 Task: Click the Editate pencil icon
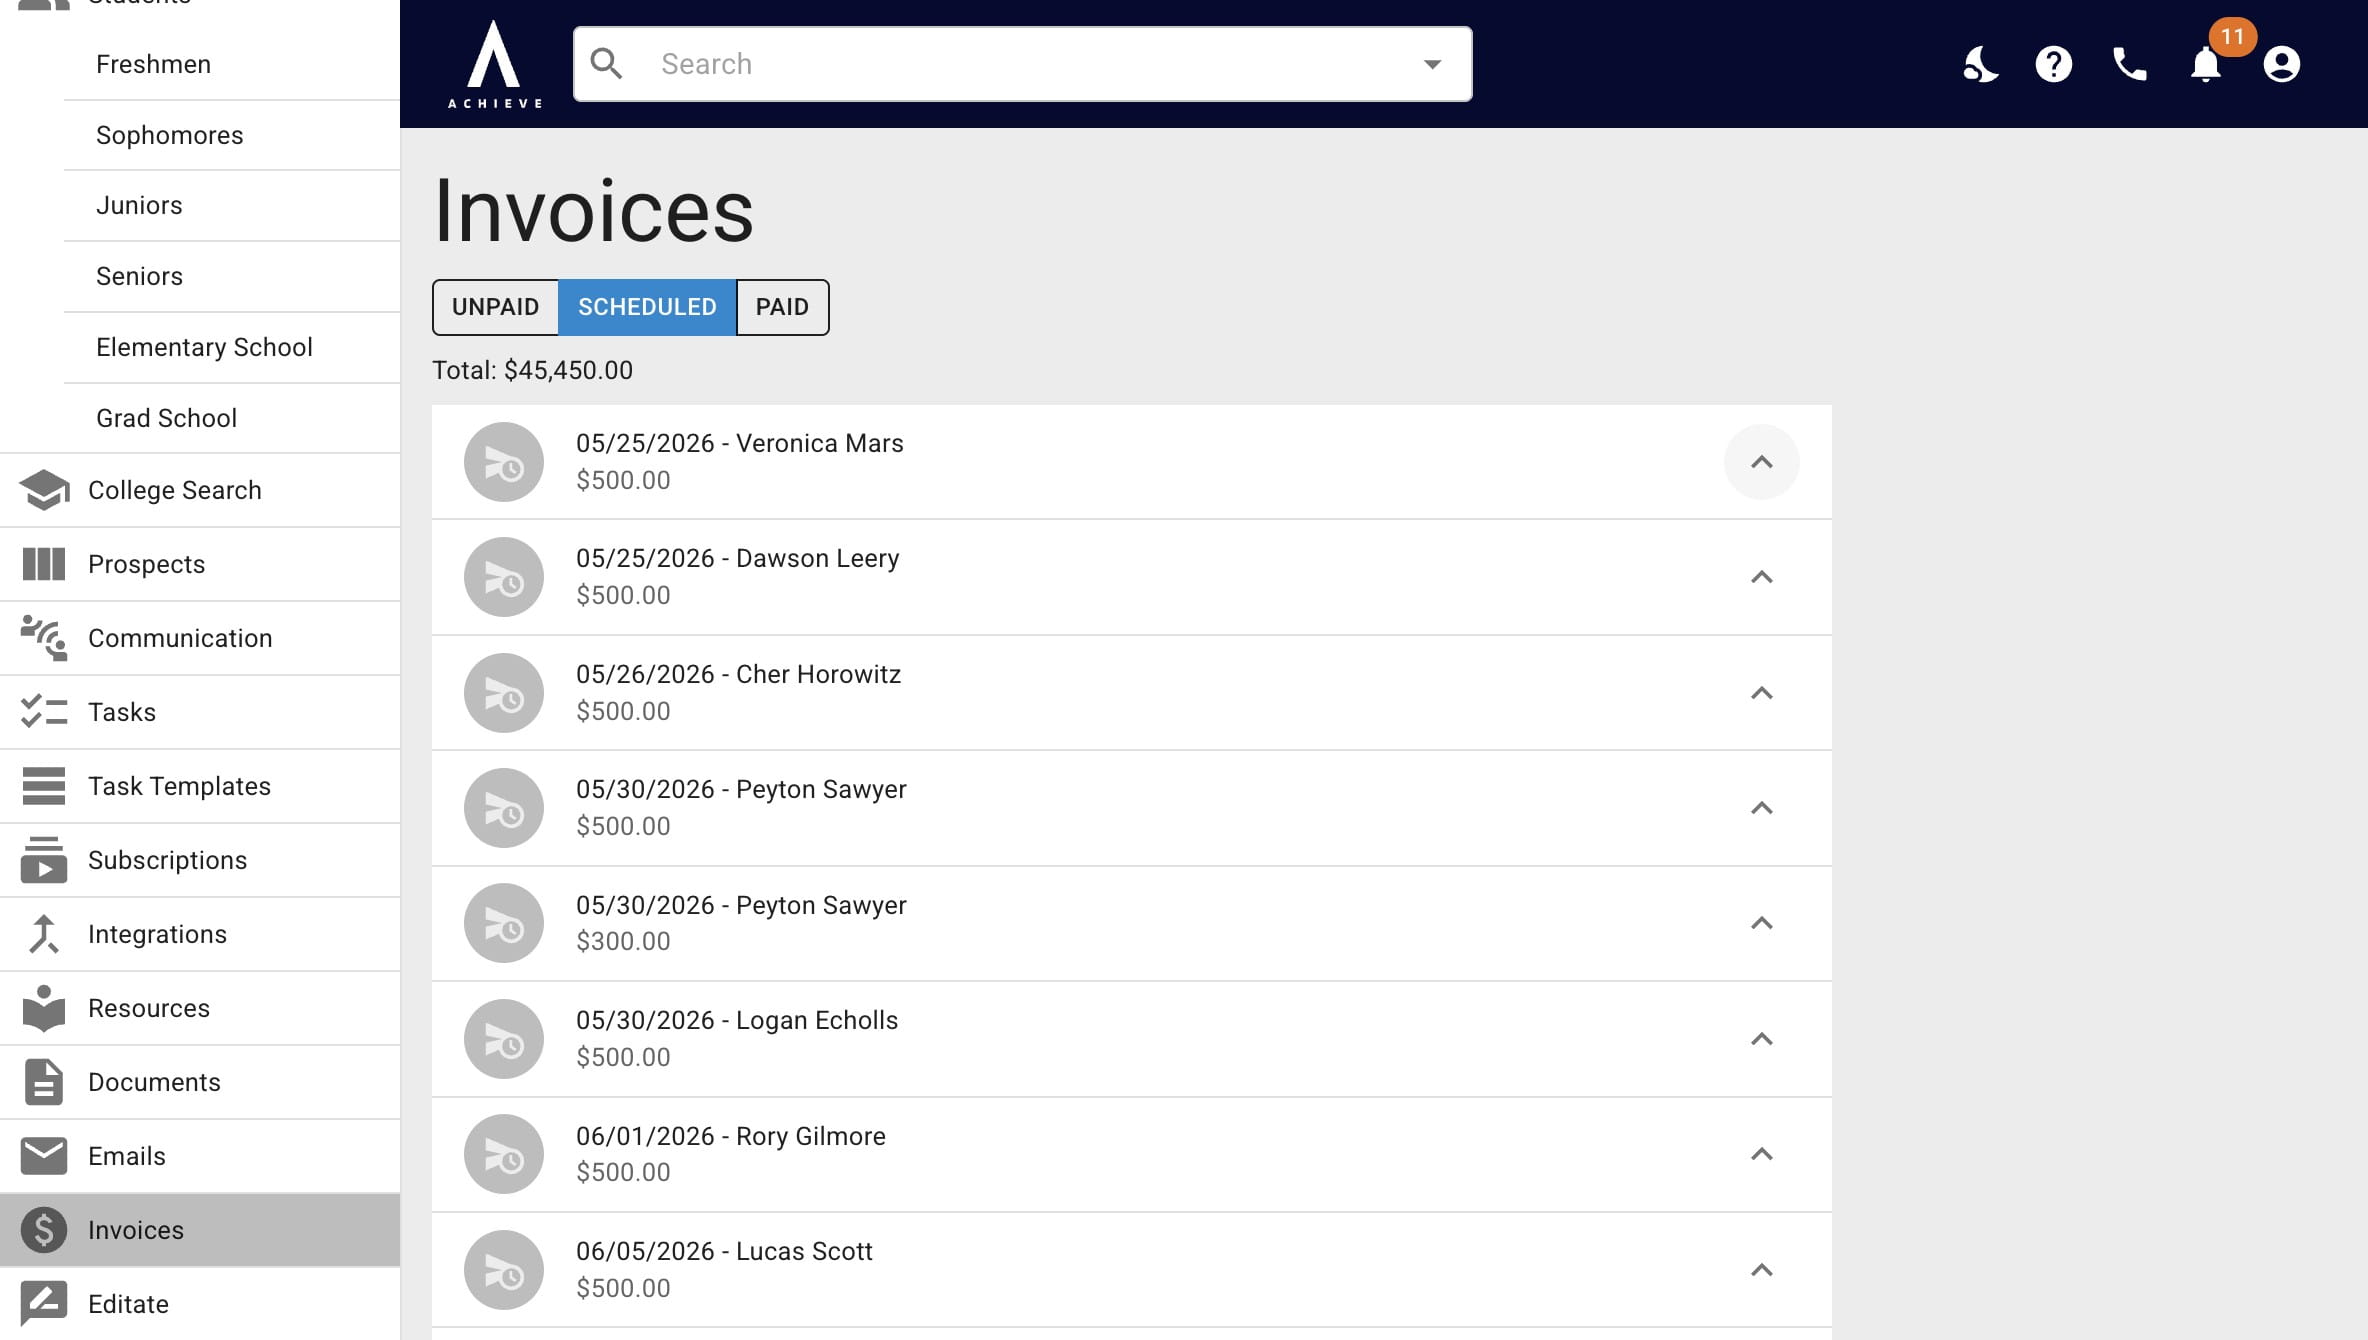pos(44,1304)
